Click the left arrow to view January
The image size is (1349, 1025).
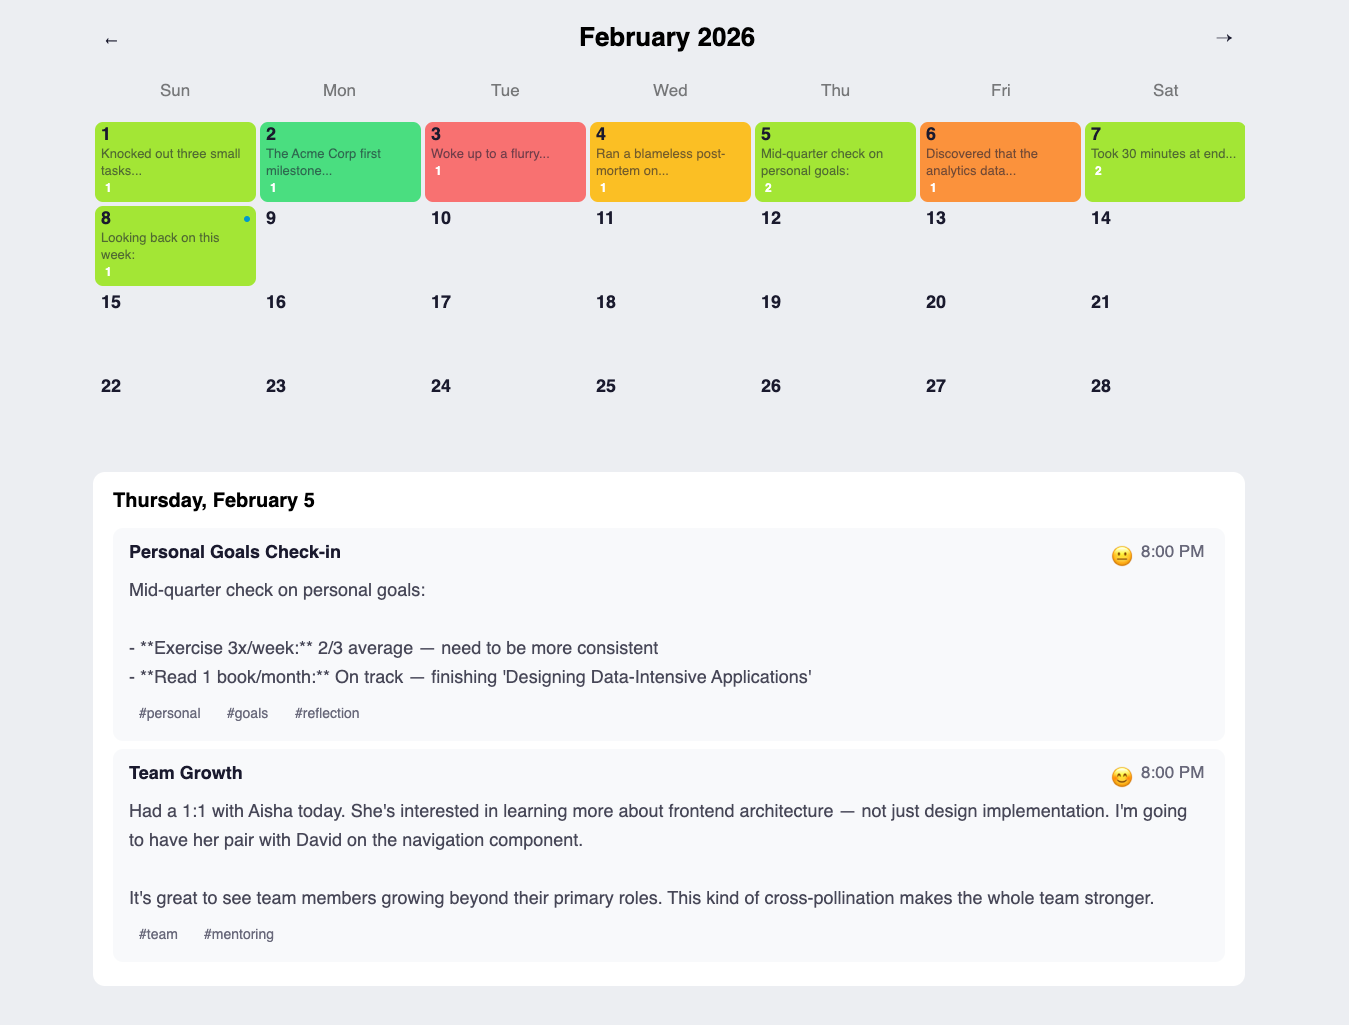(111, 40)
